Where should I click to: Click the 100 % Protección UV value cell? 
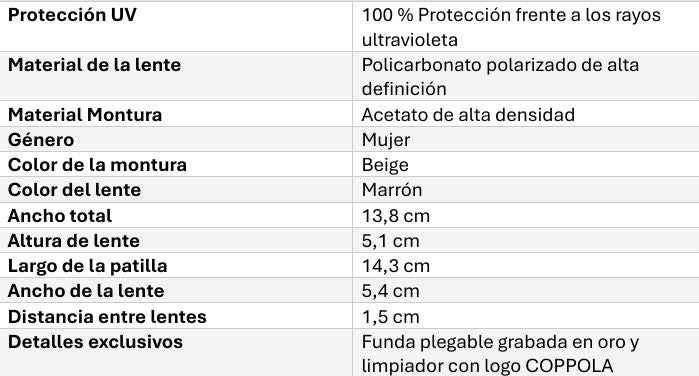(526, 27)
